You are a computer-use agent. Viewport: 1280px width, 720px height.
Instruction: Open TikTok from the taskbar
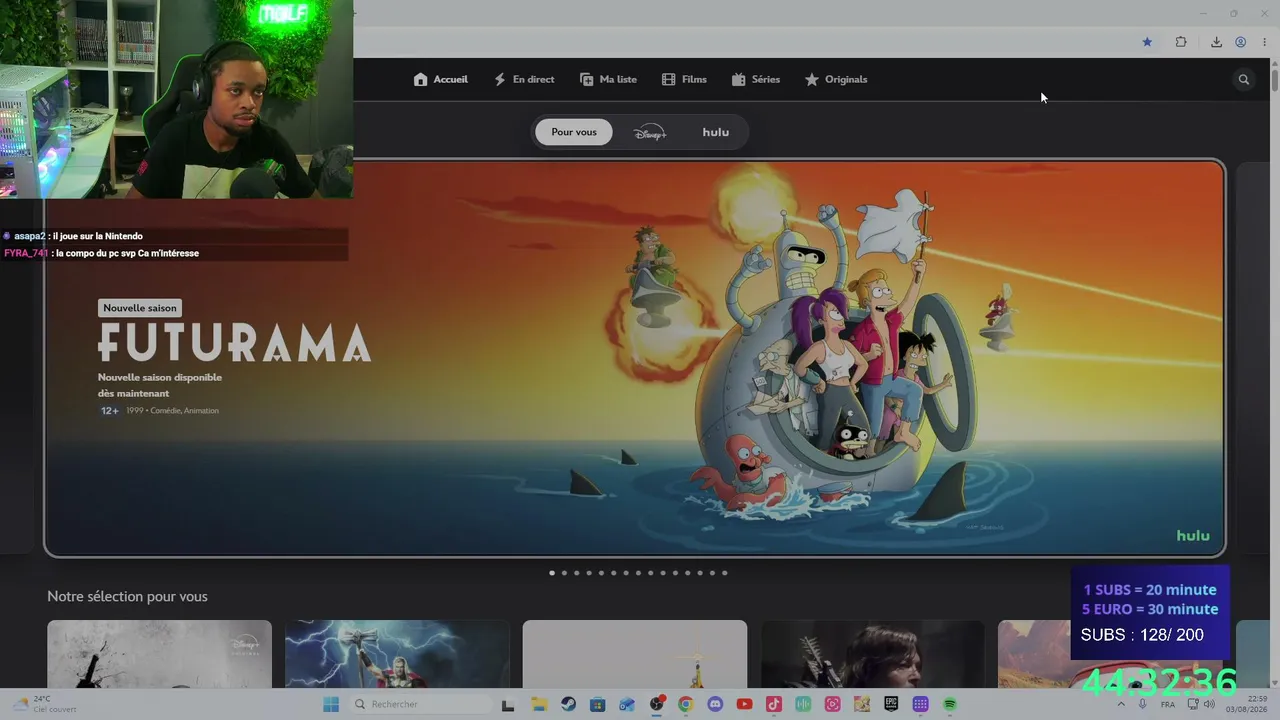[x=774, y=704]
